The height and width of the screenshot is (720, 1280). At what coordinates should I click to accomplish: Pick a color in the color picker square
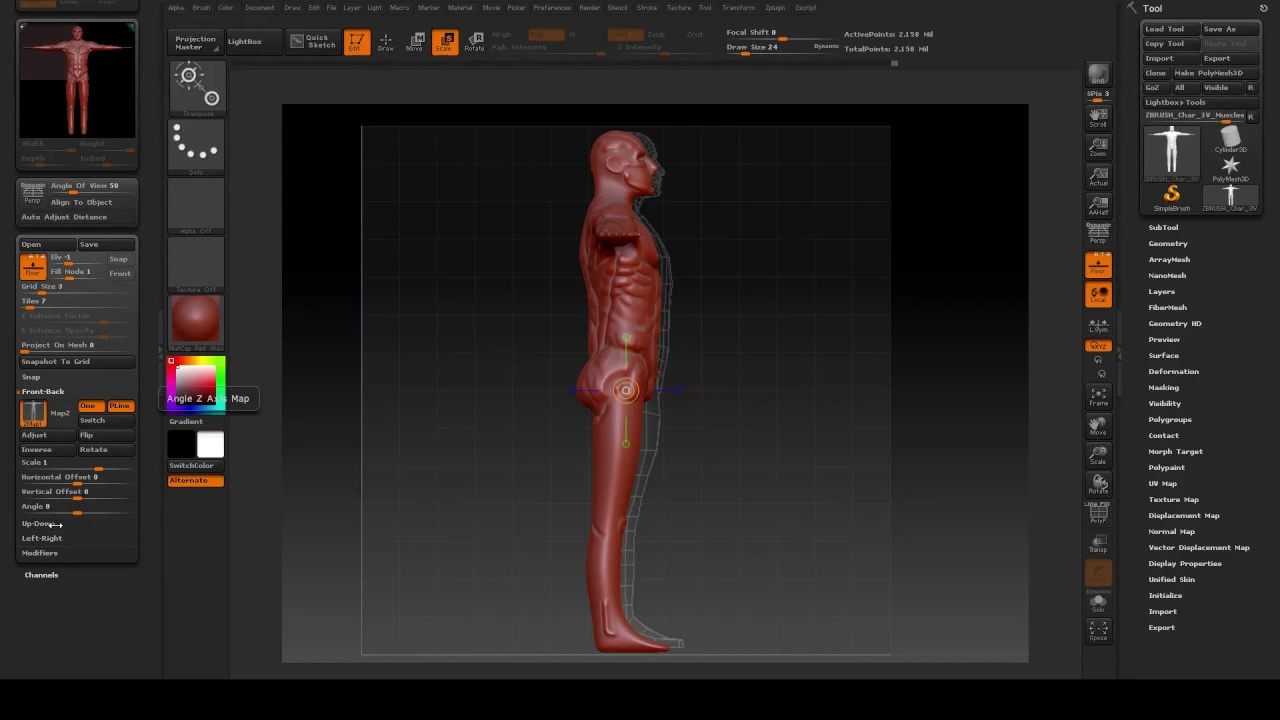tap(196, 384)
